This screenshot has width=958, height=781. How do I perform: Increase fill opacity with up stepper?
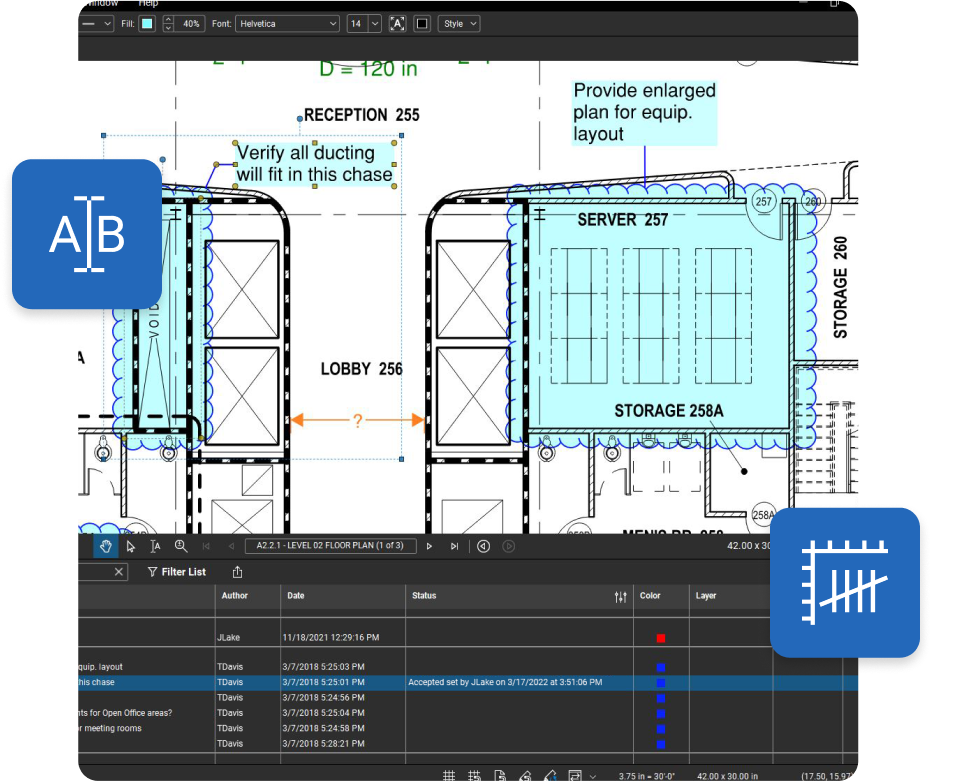coord(168,20)
